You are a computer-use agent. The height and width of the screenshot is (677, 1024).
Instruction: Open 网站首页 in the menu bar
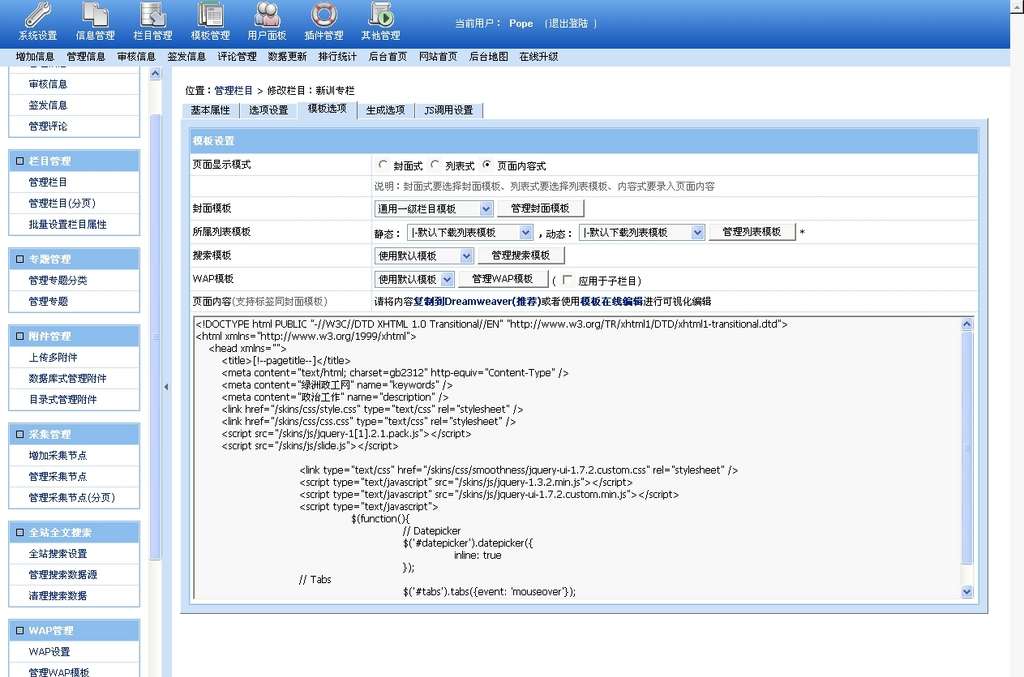click(x=438, y=57)
